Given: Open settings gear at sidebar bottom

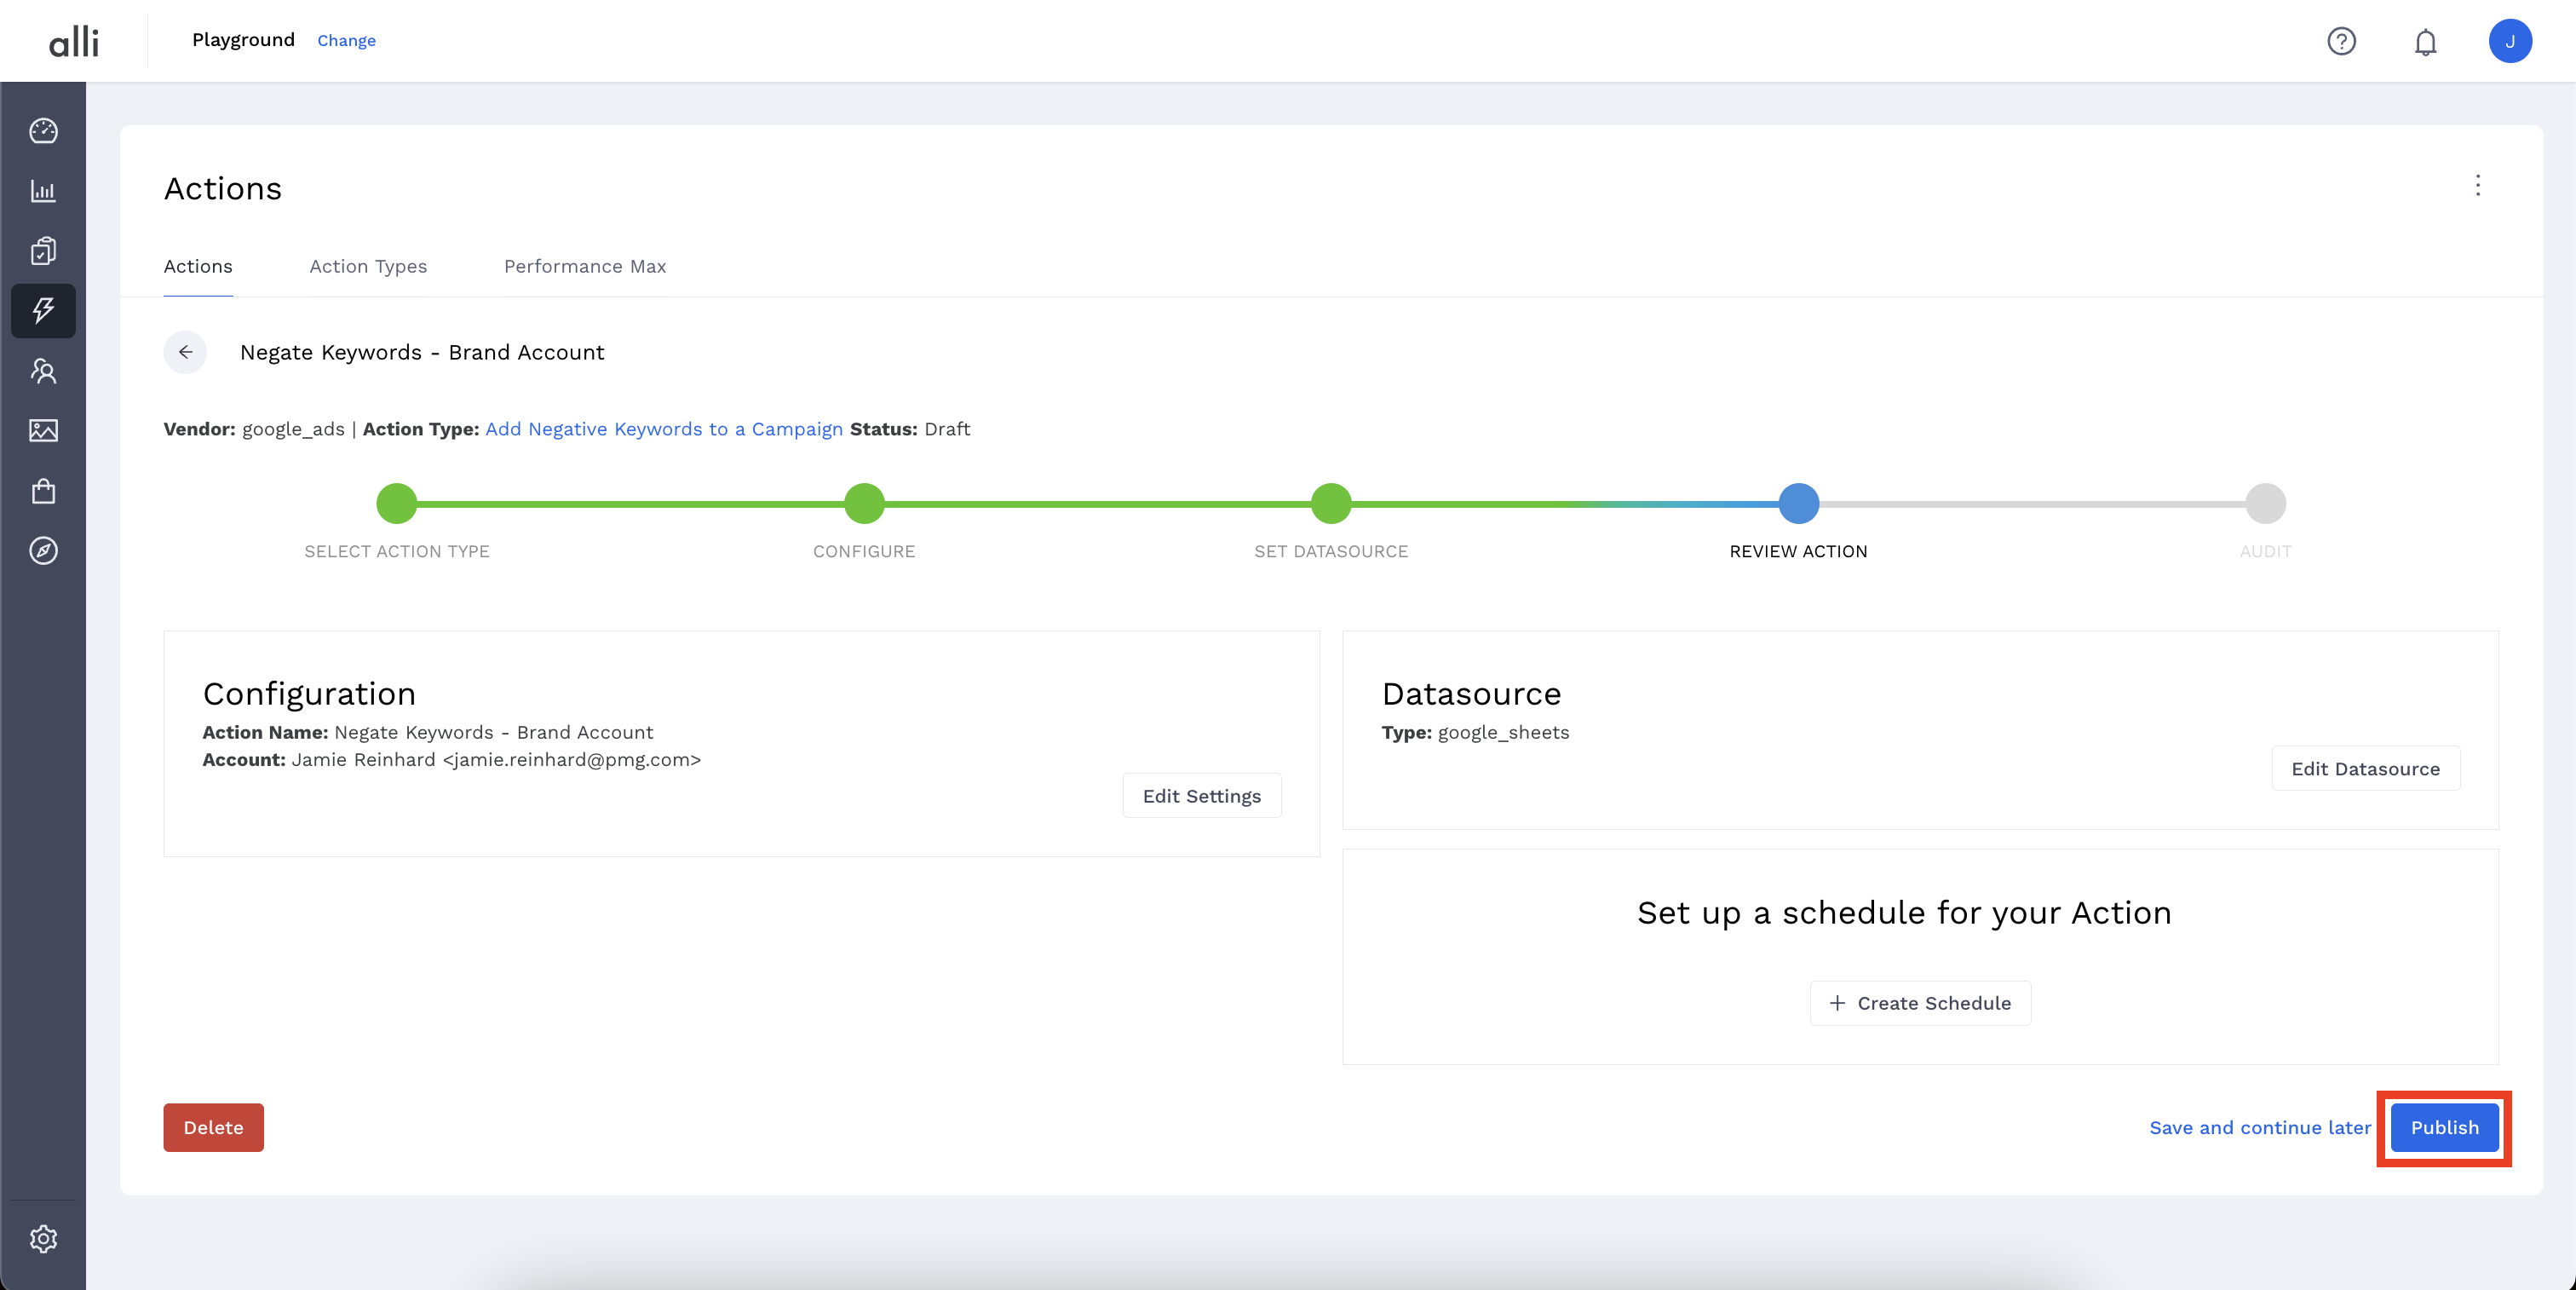Looking at the screenshot, I should (43, 1239).
